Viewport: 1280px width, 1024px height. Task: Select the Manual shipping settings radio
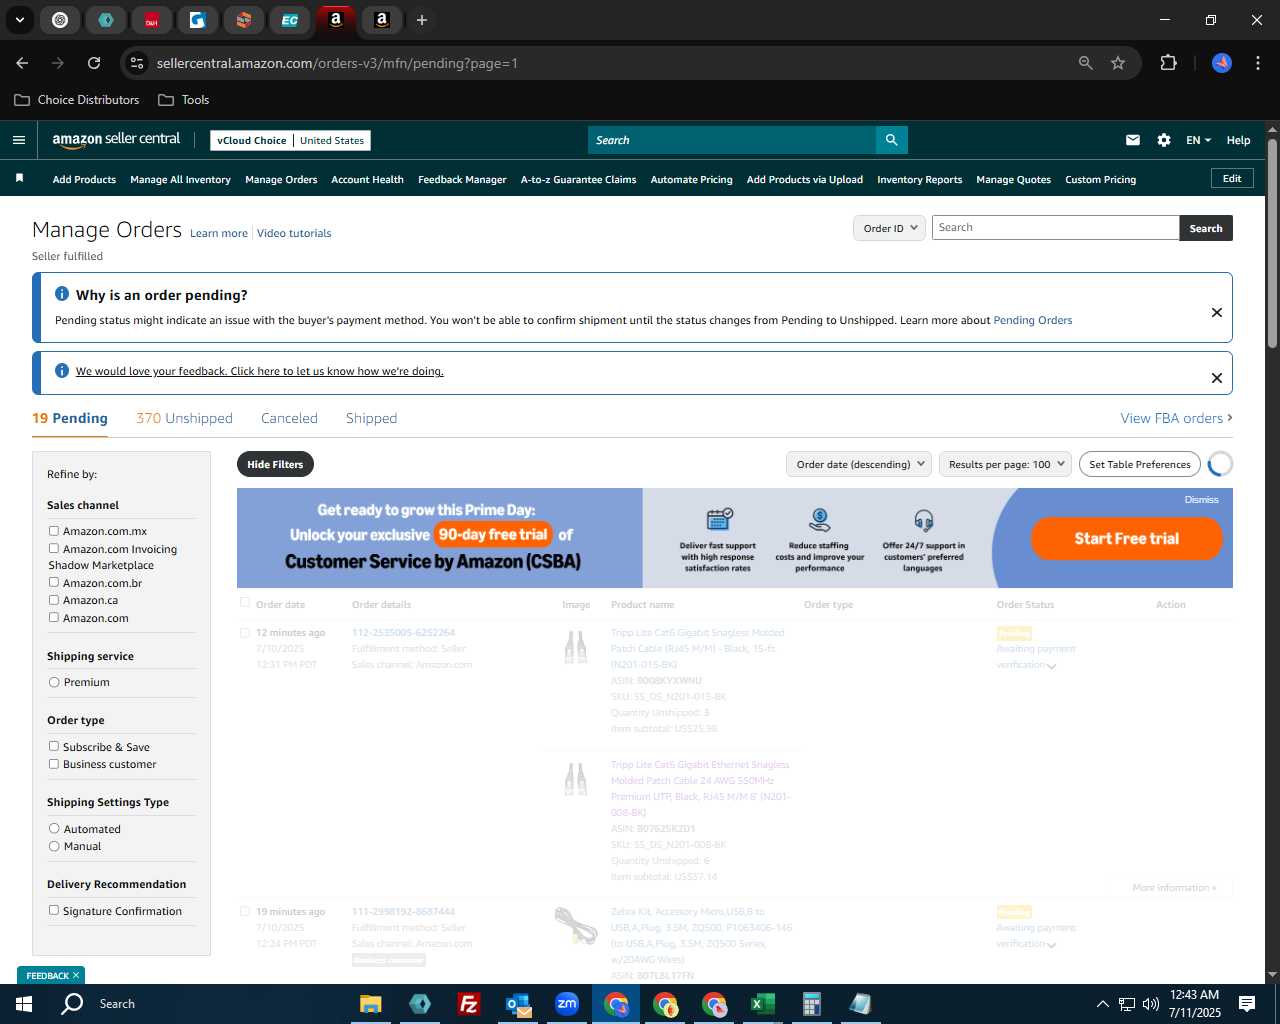(x=54, y=846)
